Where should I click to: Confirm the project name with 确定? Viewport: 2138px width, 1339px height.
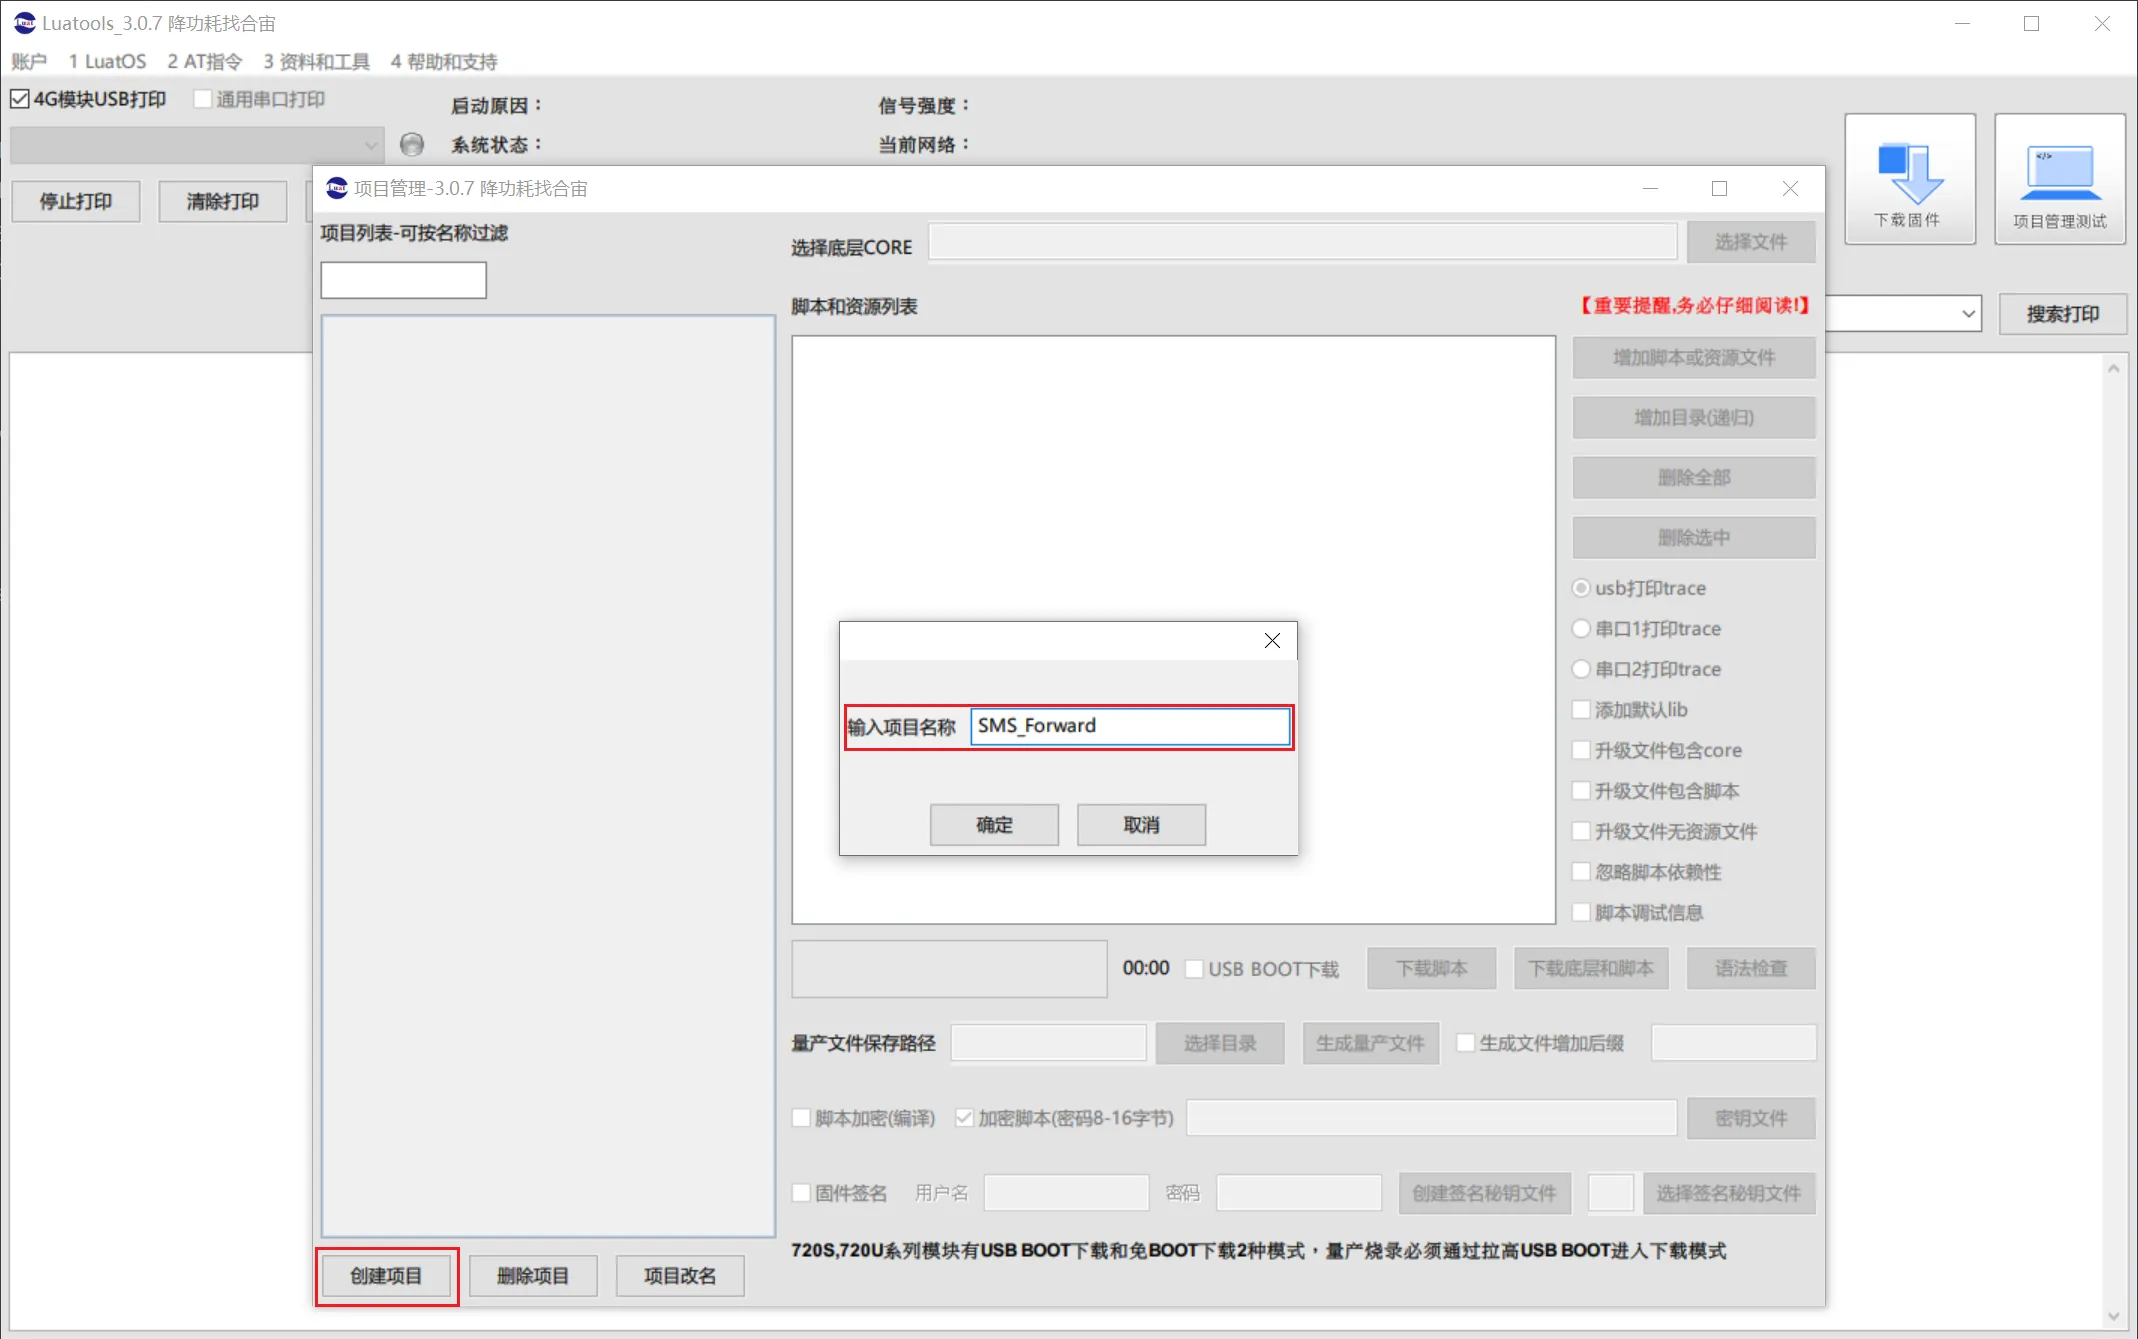pos(994,825)
